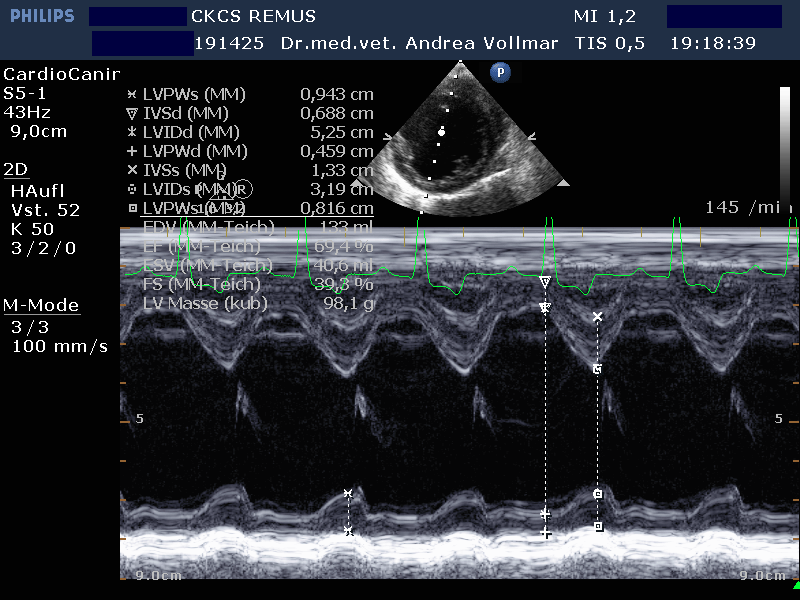800x600 pixels.
Task: Click the triangle symbol beside IVSd (MM)
Action: tap(132, 113)
